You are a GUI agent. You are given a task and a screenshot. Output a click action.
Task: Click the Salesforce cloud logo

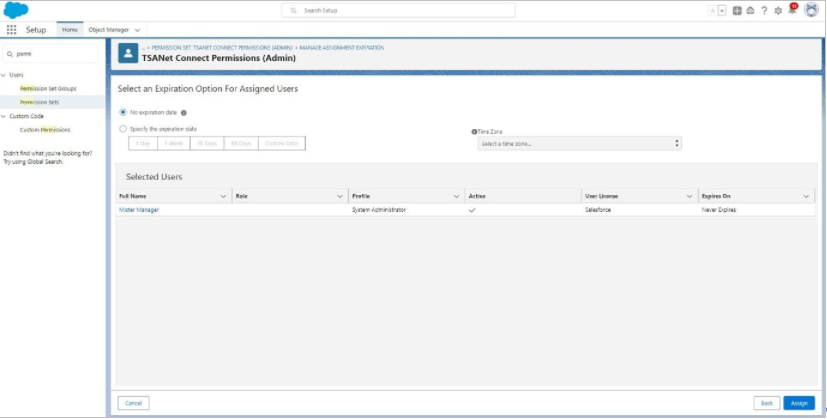pyautogui.click(x=16, y=10)
